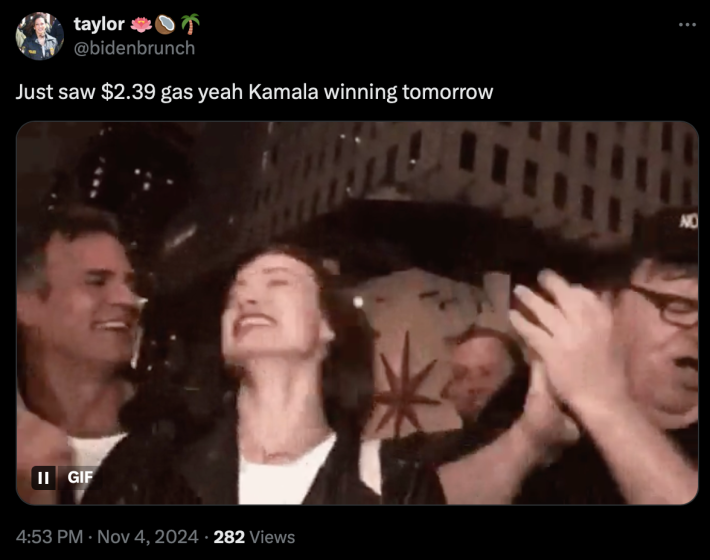Open the 4:53 PM timestamp link
The image size is (710, 560).
click(49, 537)
